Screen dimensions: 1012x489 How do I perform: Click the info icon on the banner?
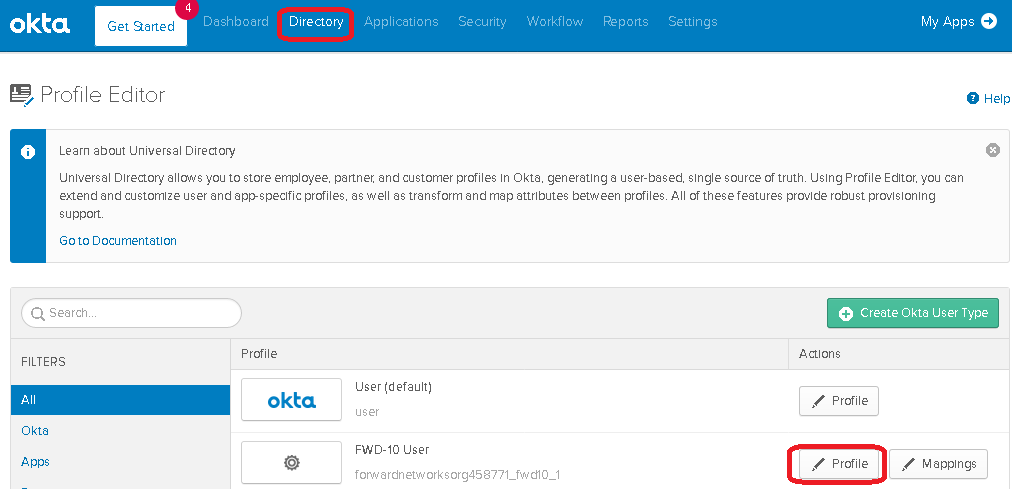pyautogui.click(x=28, y=152)
